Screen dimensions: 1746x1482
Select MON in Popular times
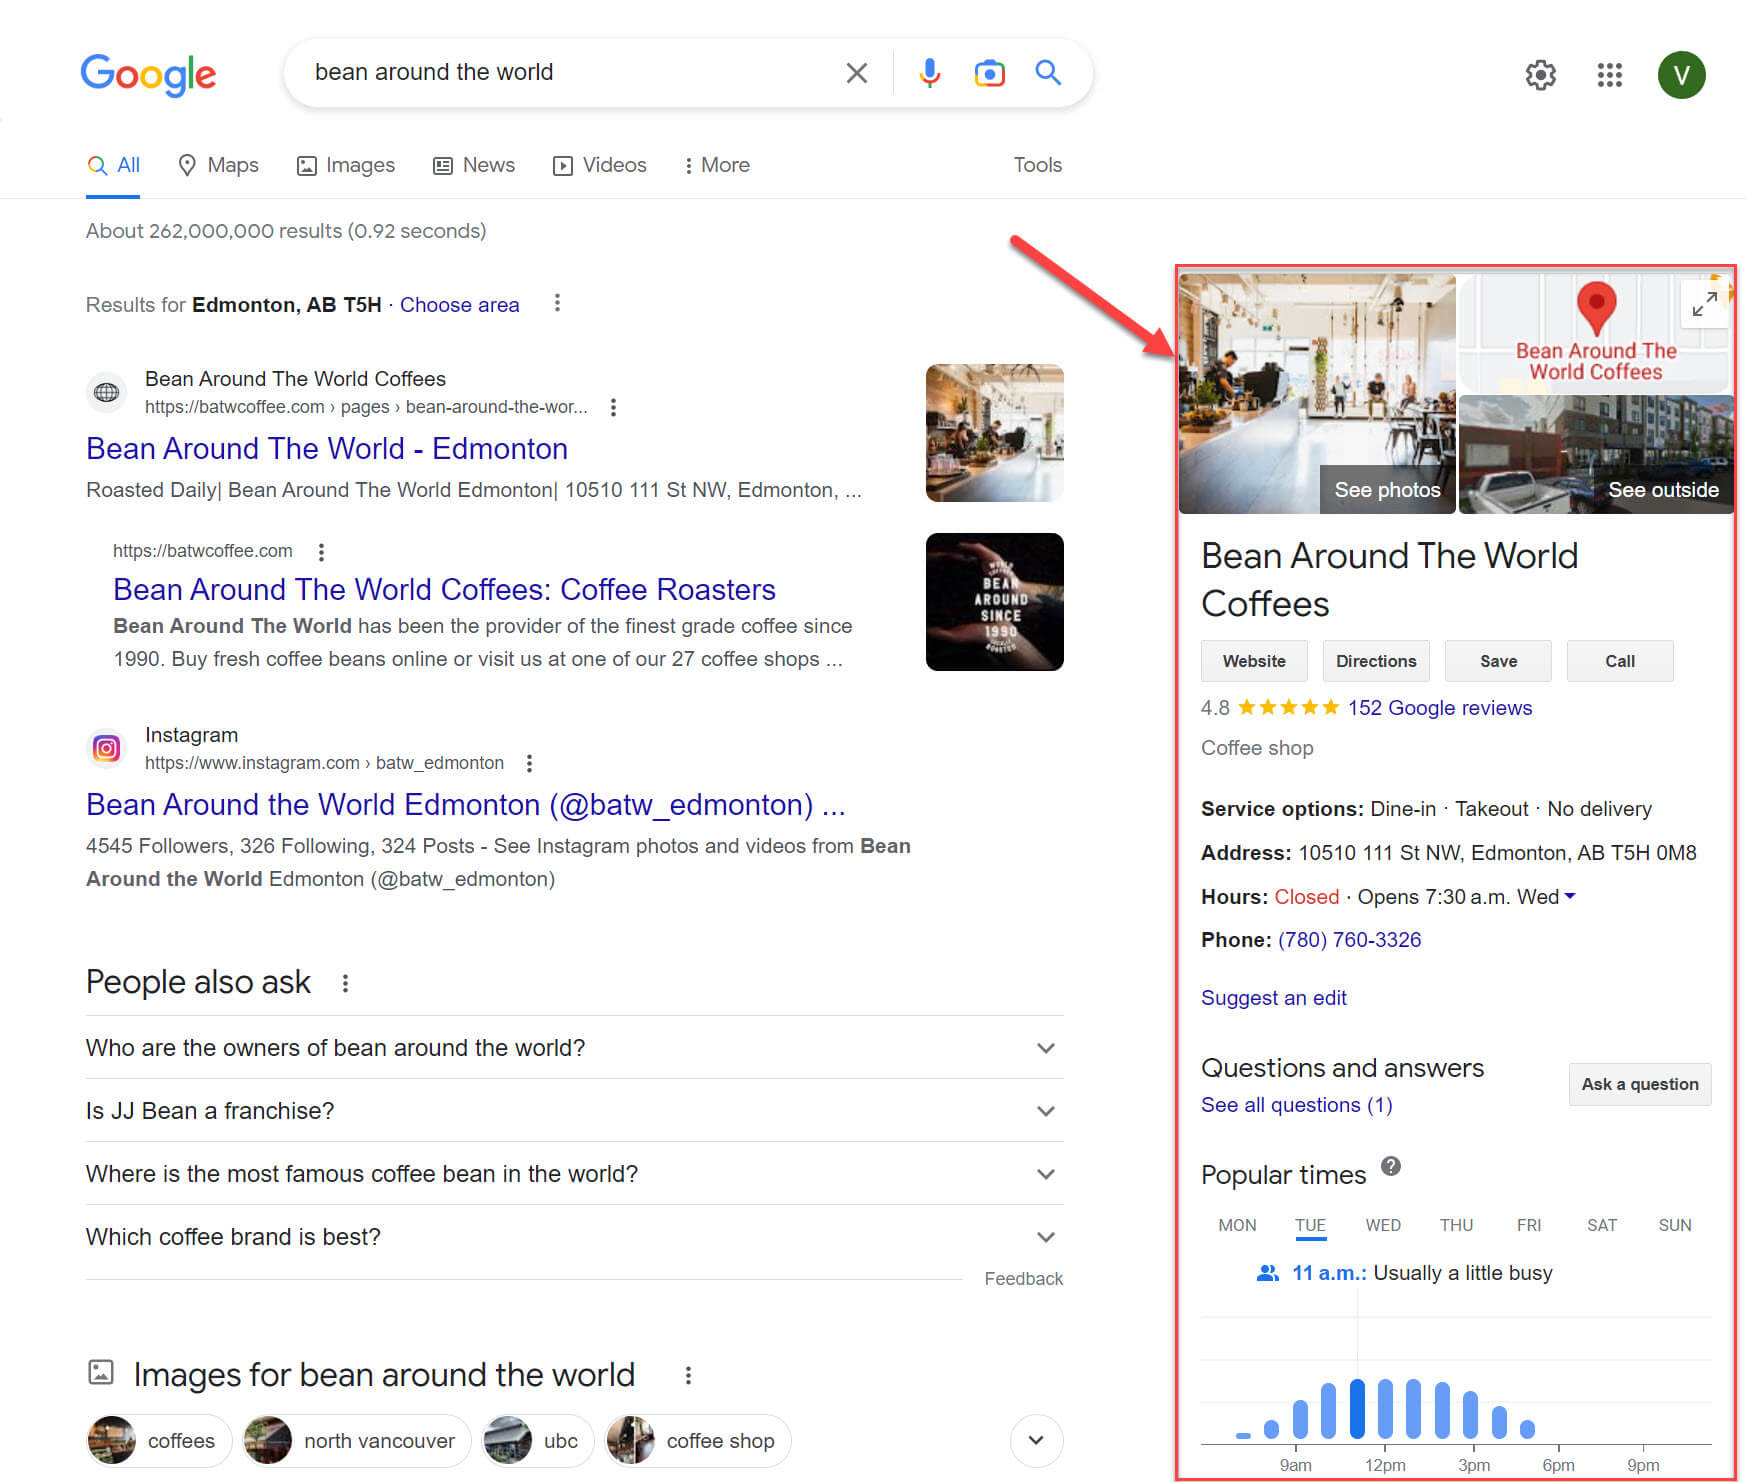point(1237,1225)
